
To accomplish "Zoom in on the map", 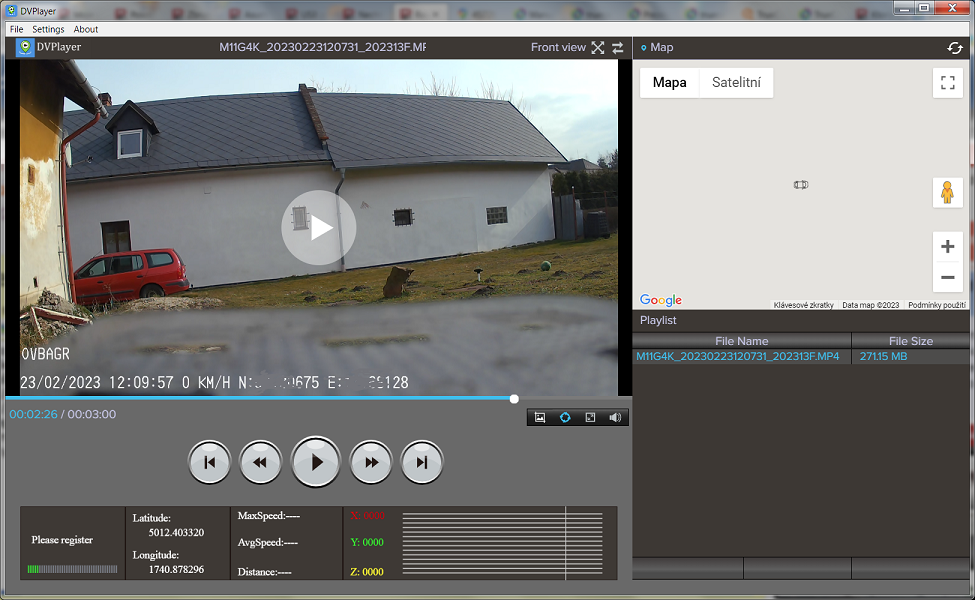I will 947,247.
